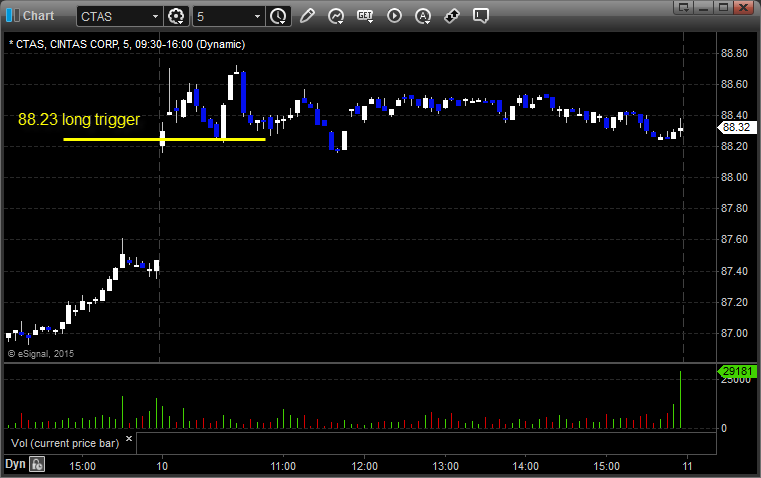Click the 12:00 time axis label
This screenshot has width=761, height=478.
364,466
